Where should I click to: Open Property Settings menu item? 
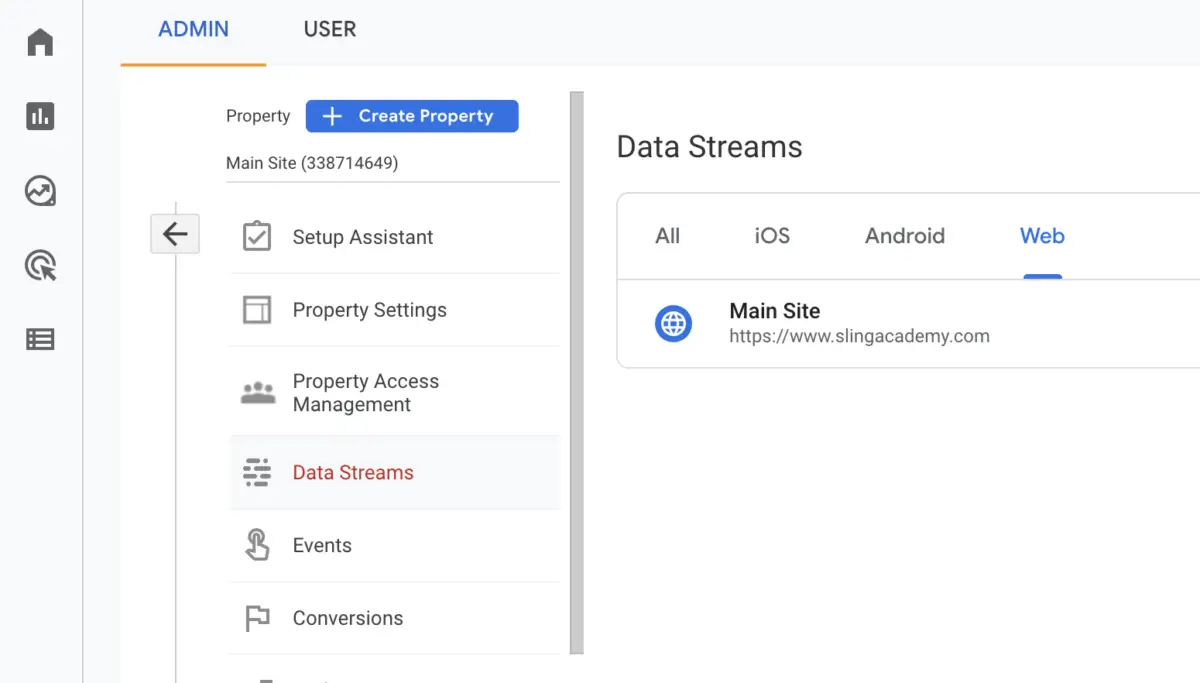point(395,310)
